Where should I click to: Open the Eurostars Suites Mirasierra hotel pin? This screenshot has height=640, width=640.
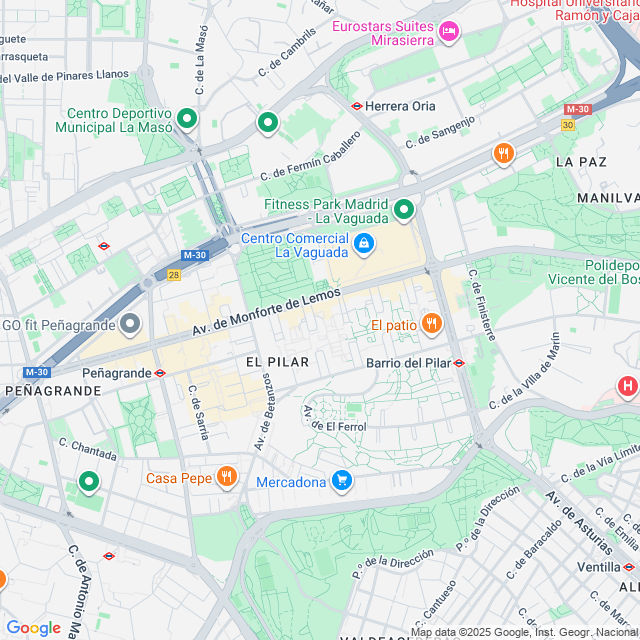pyautogui.click(x=449, y=32)
